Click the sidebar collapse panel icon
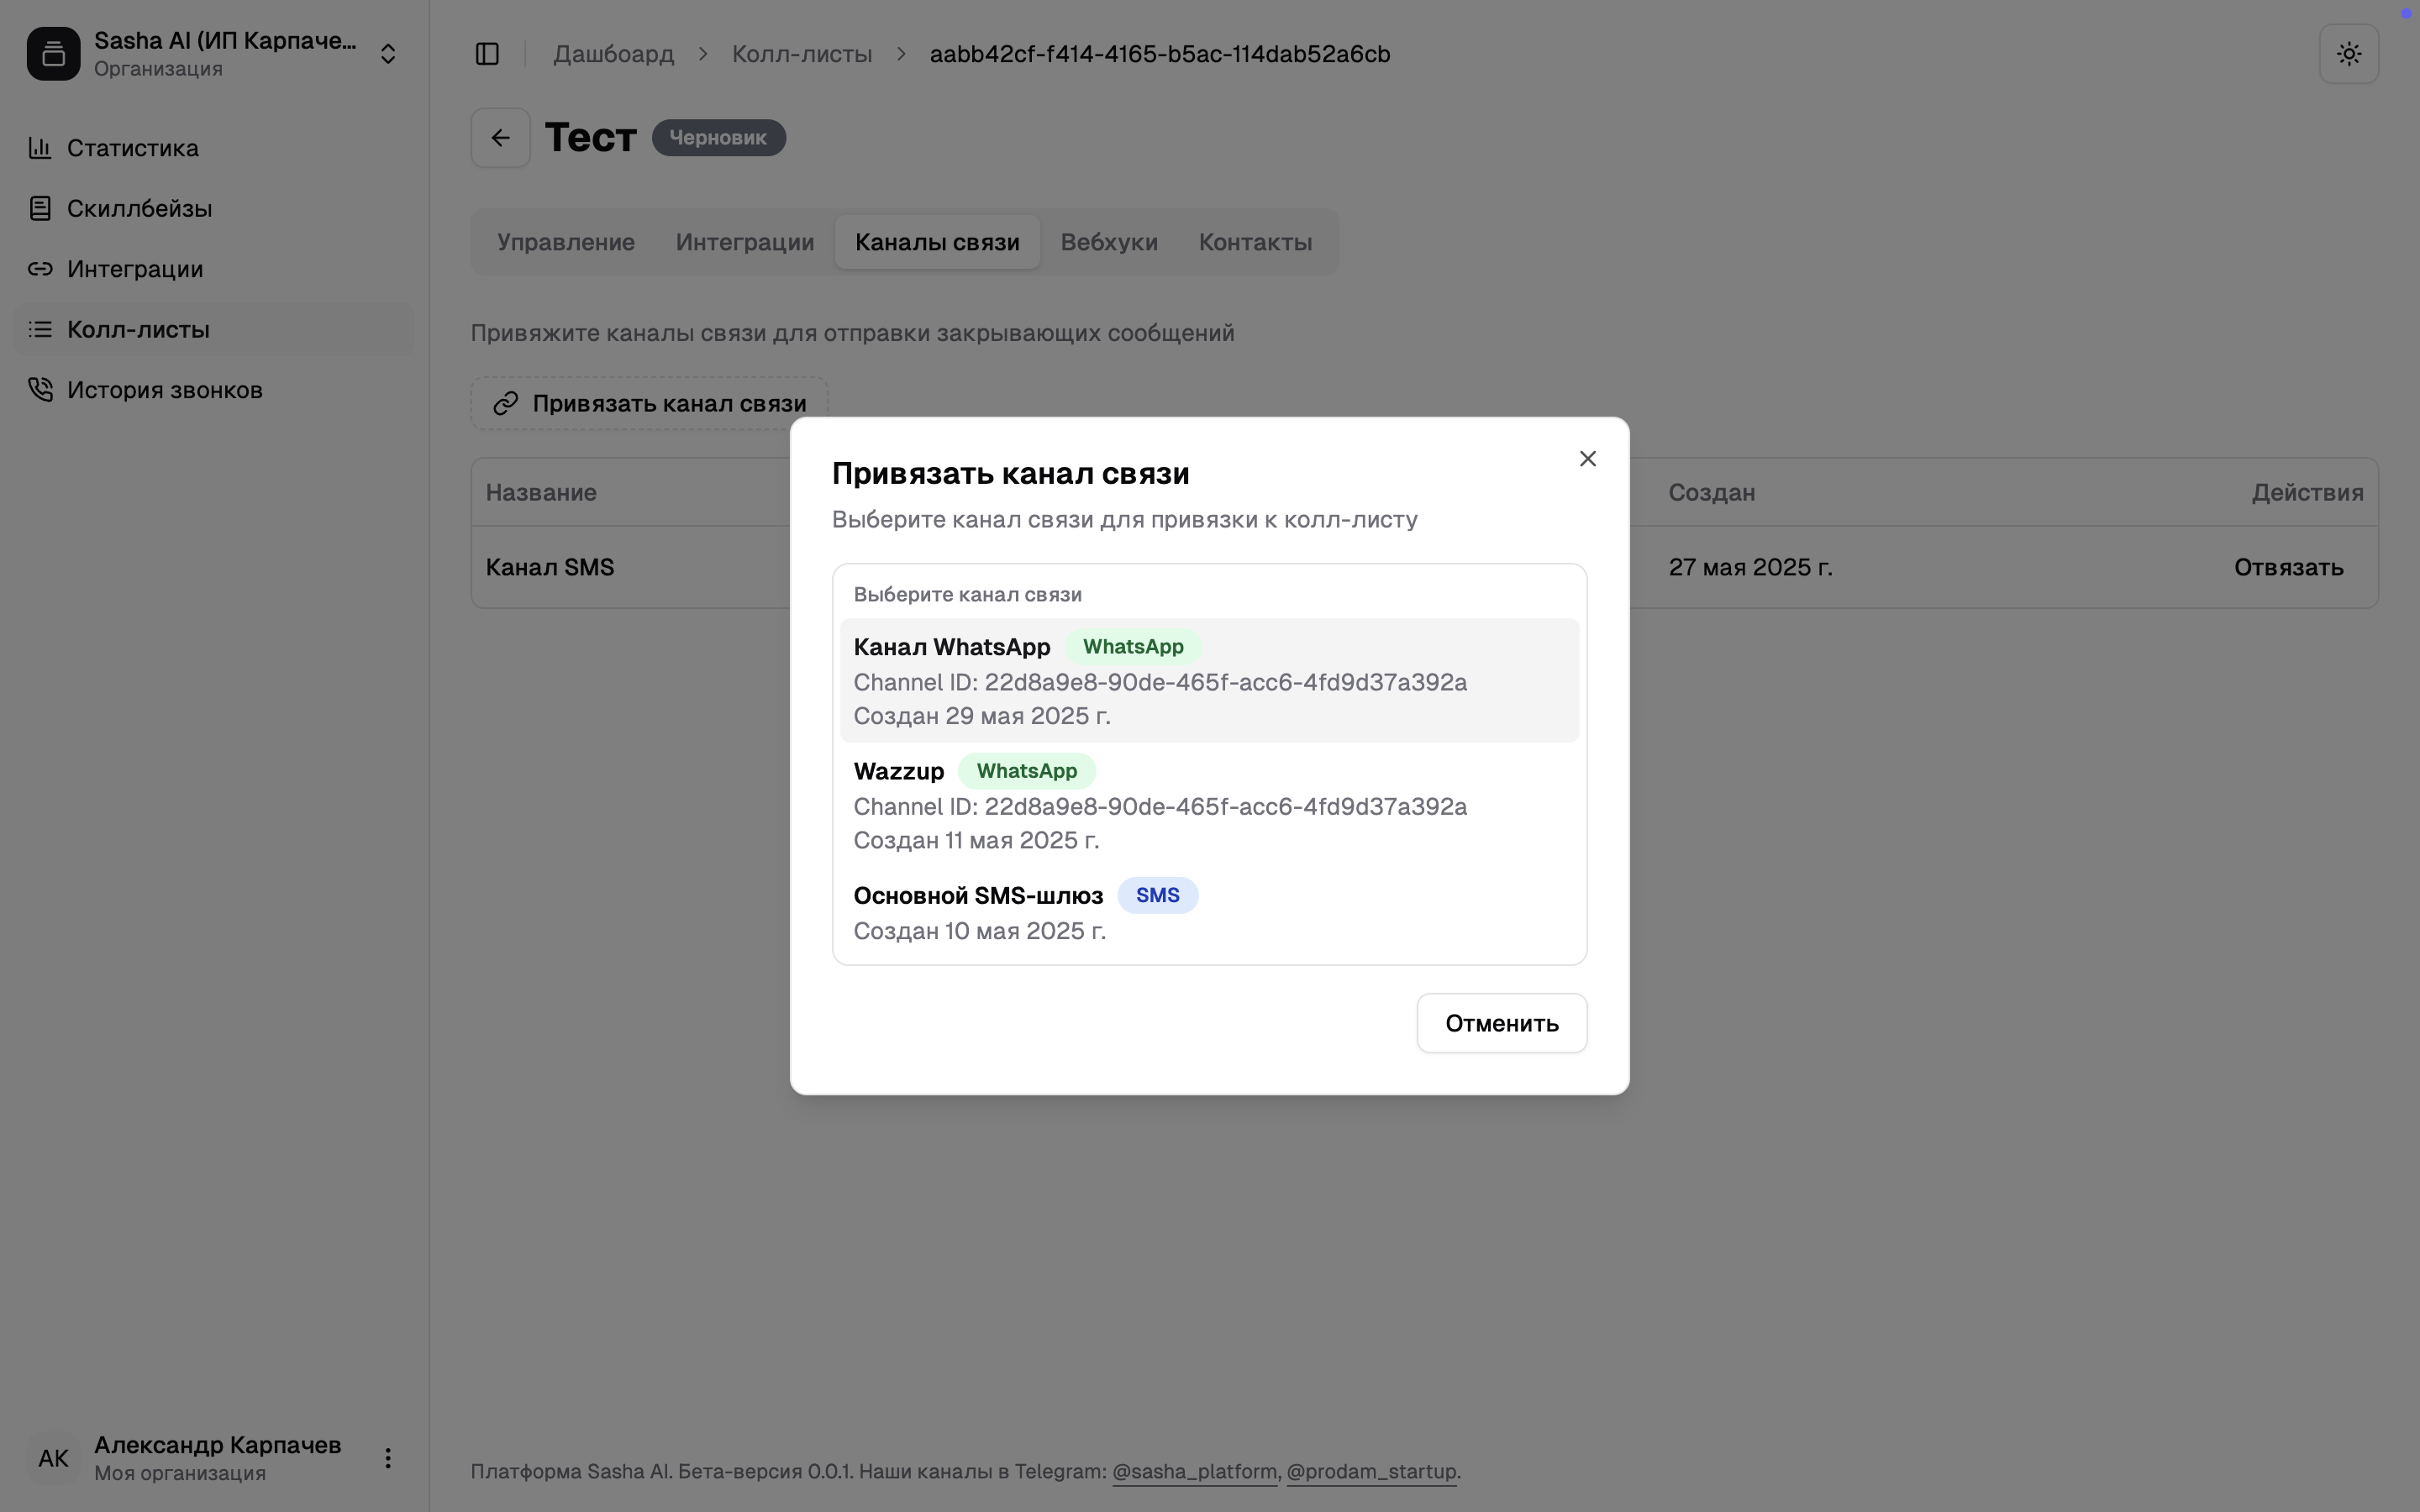Image resolution: width=2420 pixels, height=1512 pixels. pos(487,54)
